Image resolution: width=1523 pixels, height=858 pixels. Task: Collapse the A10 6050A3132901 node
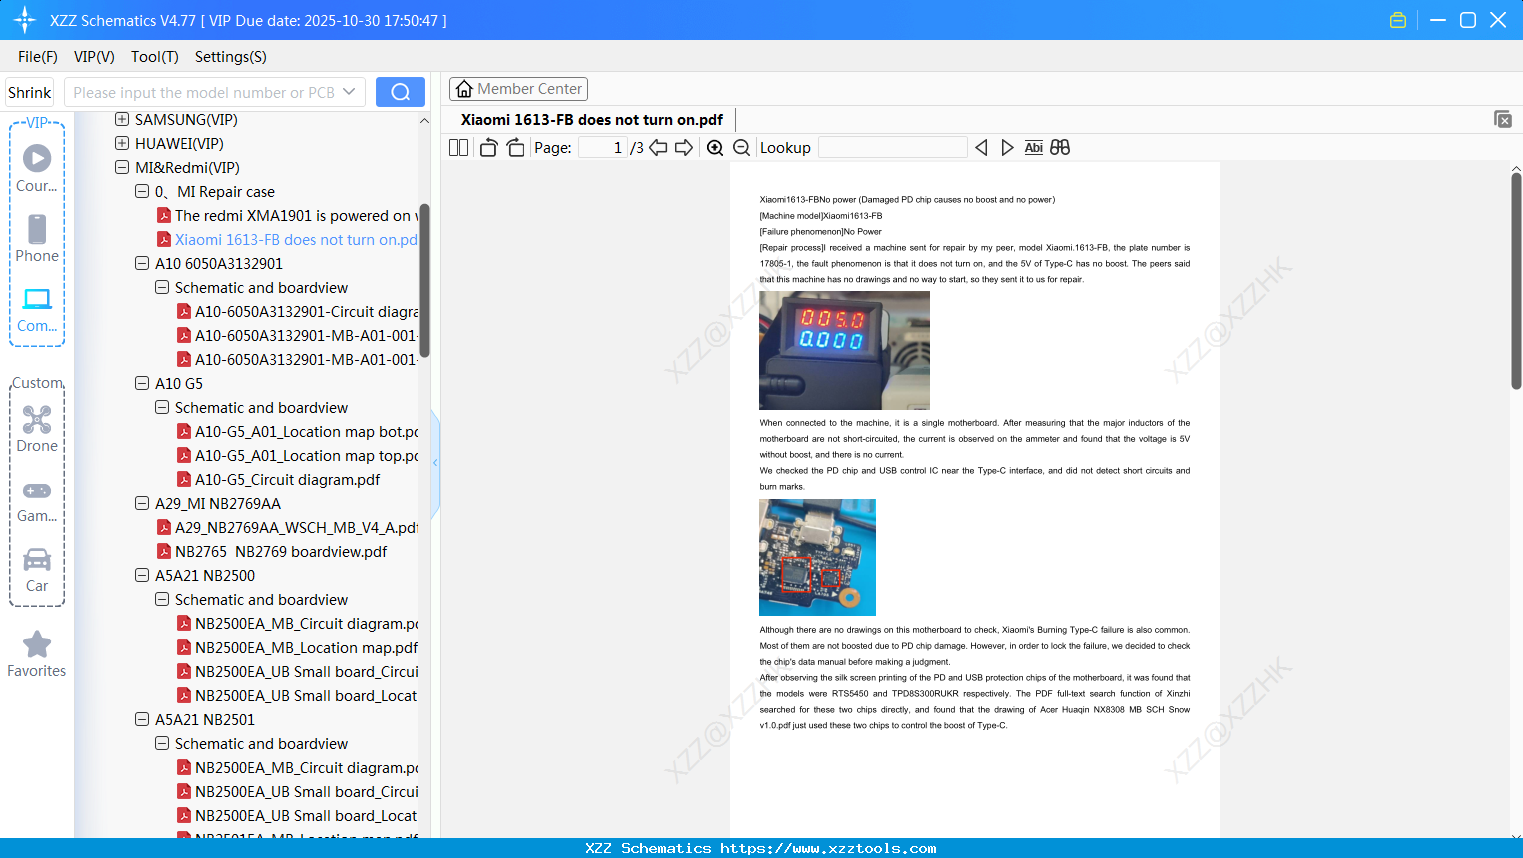[142, 264]
